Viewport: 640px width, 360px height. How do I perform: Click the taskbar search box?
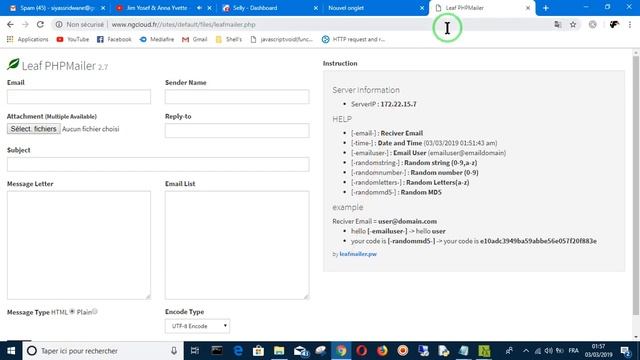(x=102, y=351)
